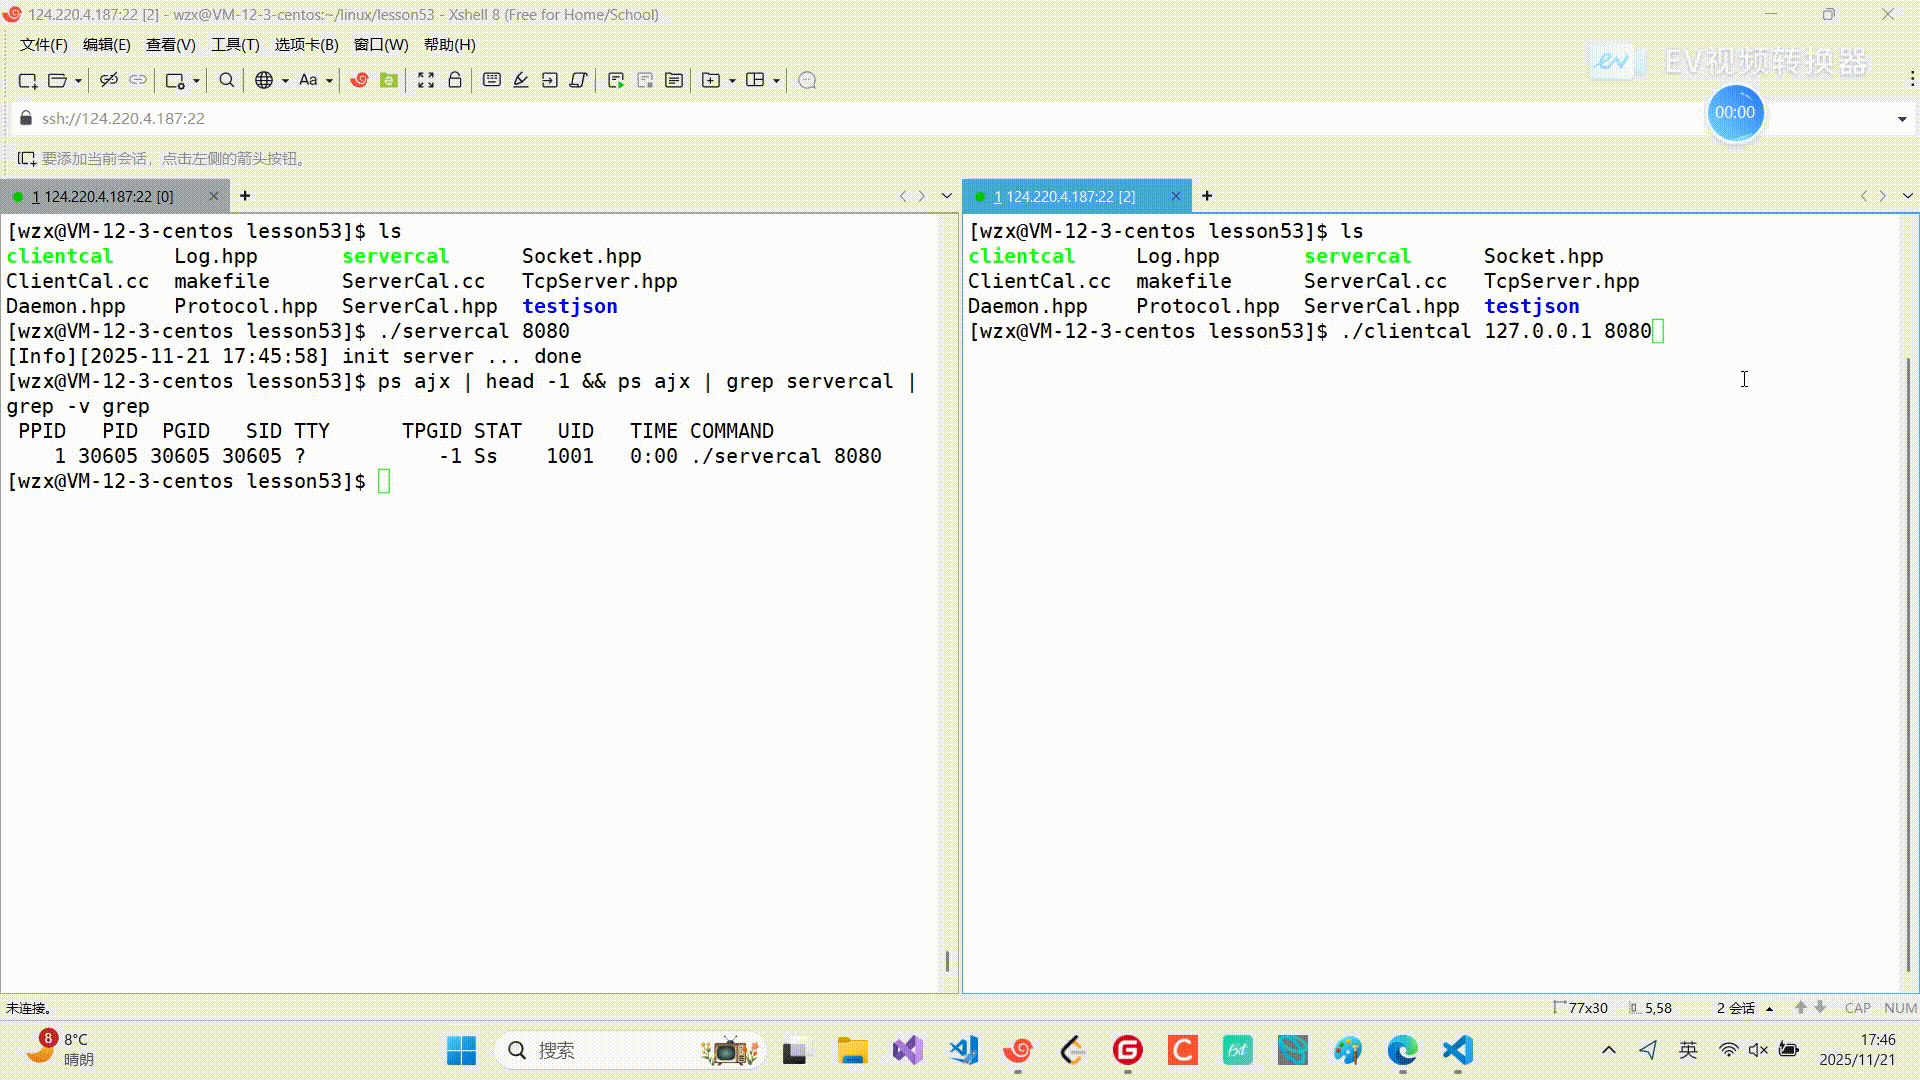1920x1080 pixels.
Task: Open the 工具(T) menu
Action: [x=235, y=45]
